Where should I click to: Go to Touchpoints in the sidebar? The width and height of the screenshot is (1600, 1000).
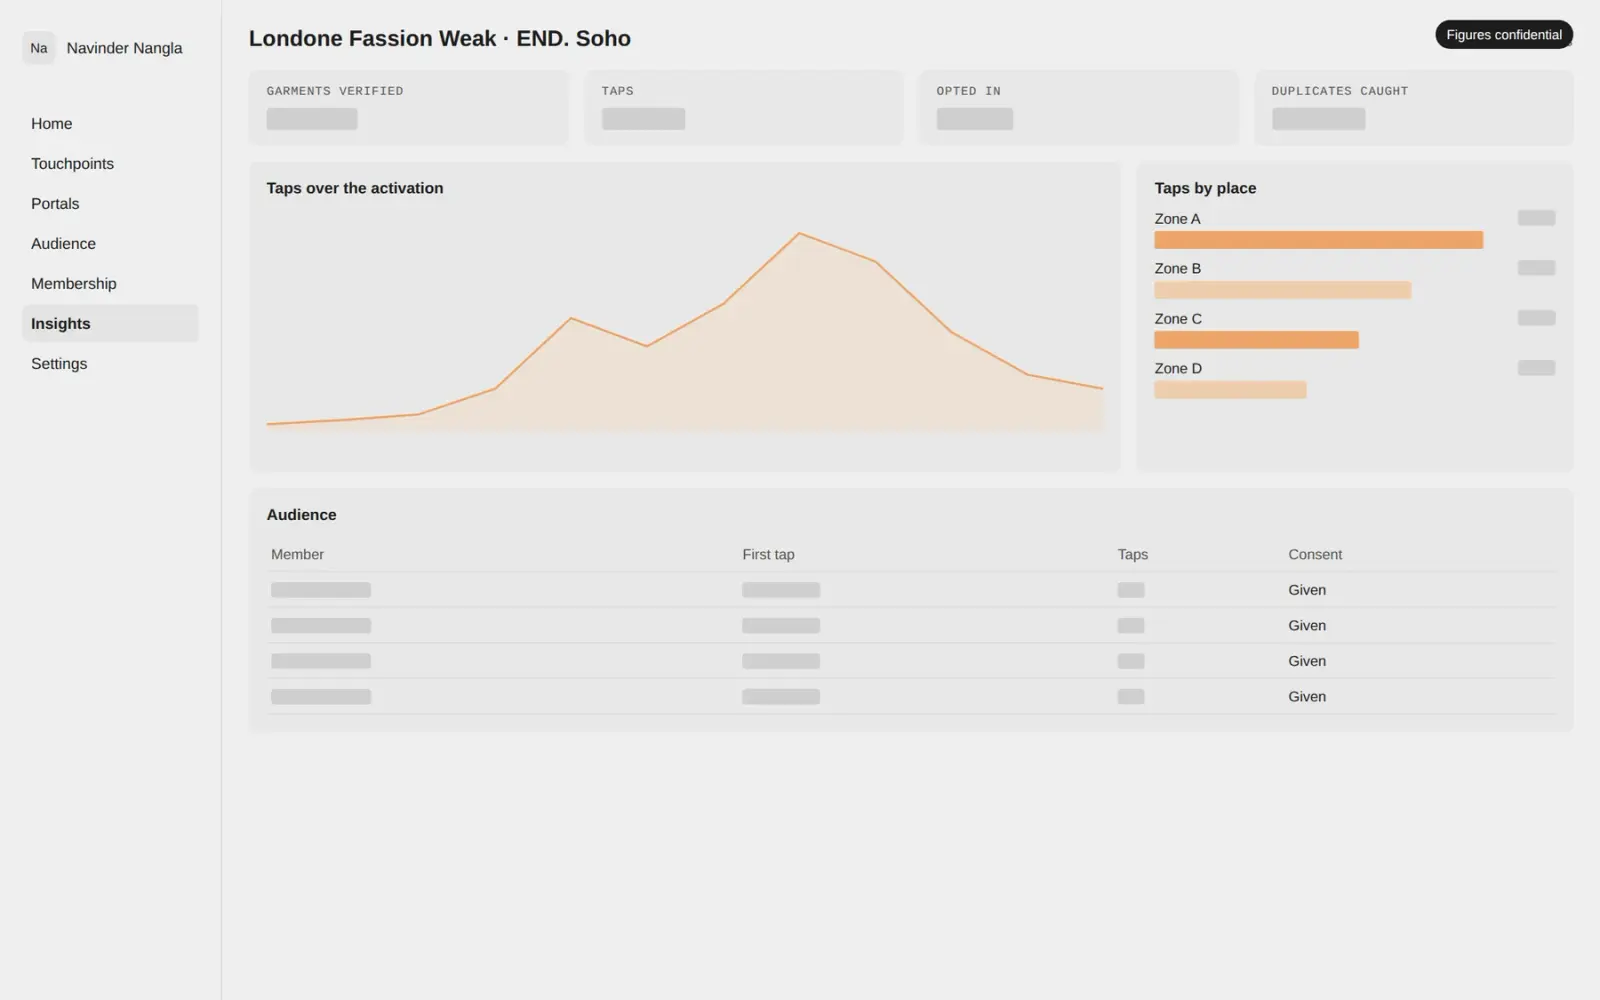click(x=110, y=164)
